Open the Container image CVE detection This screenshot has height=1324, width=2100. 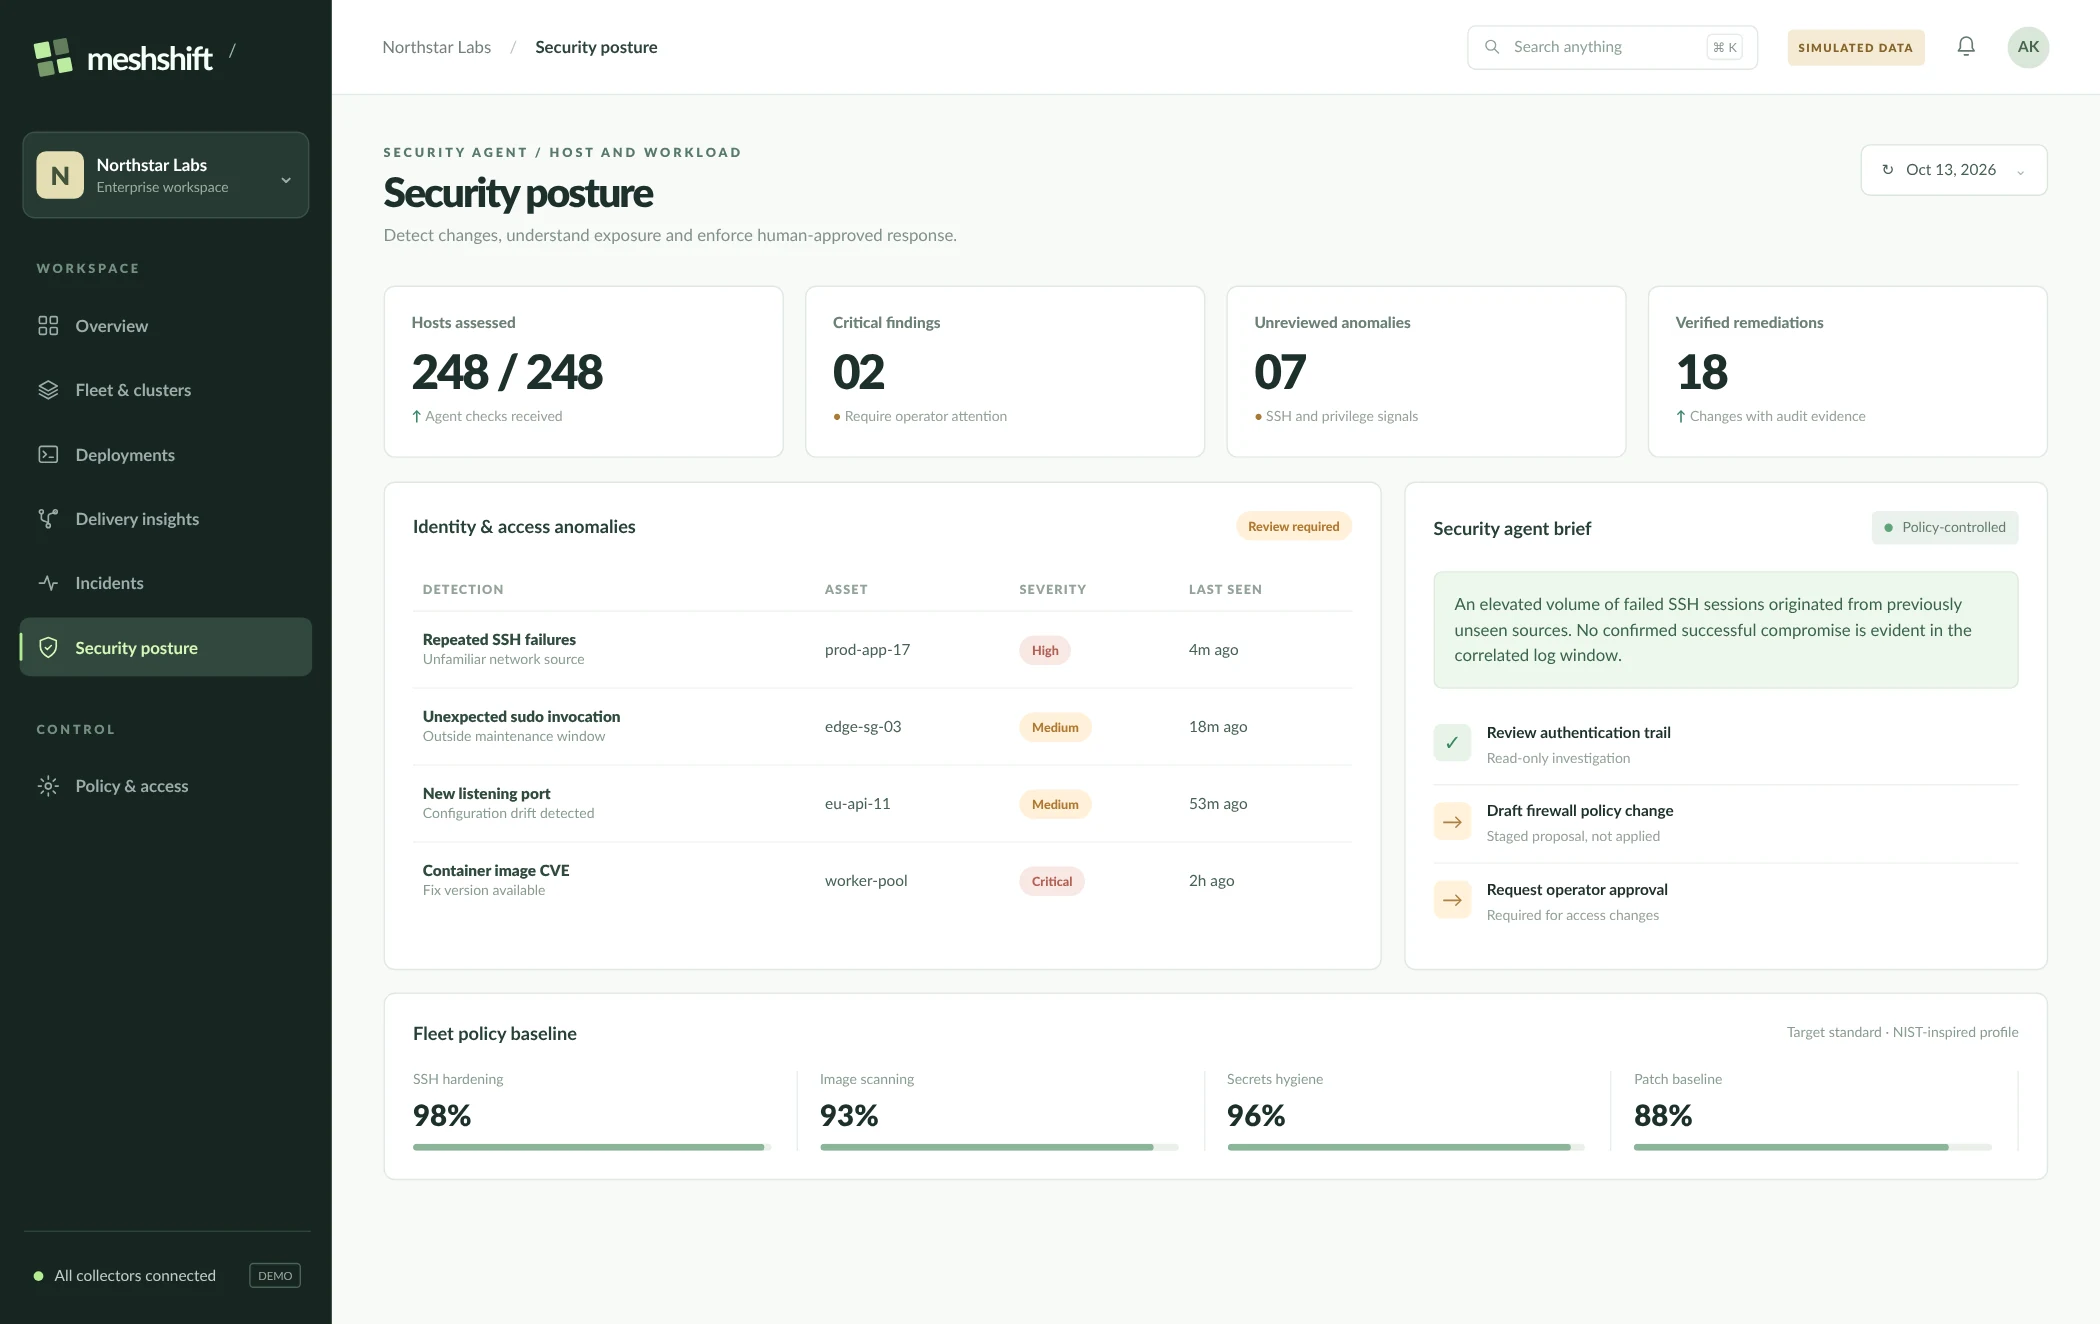(882, 881)
